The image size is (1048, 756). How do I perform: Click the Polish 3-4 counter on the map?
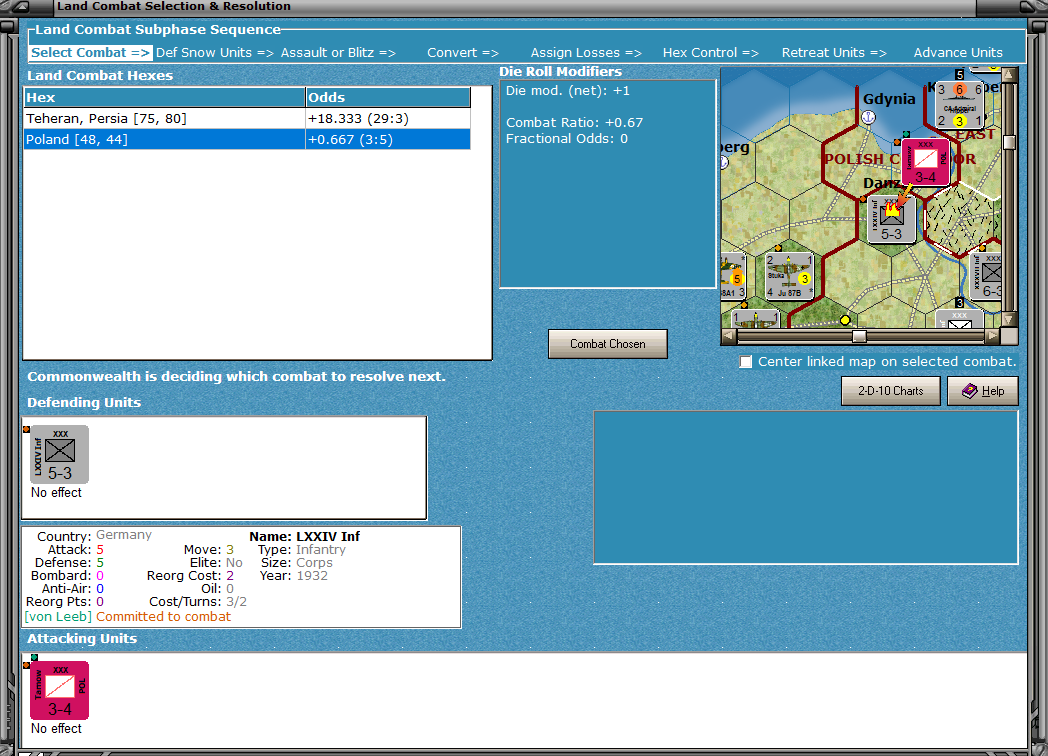click(925, 162)
